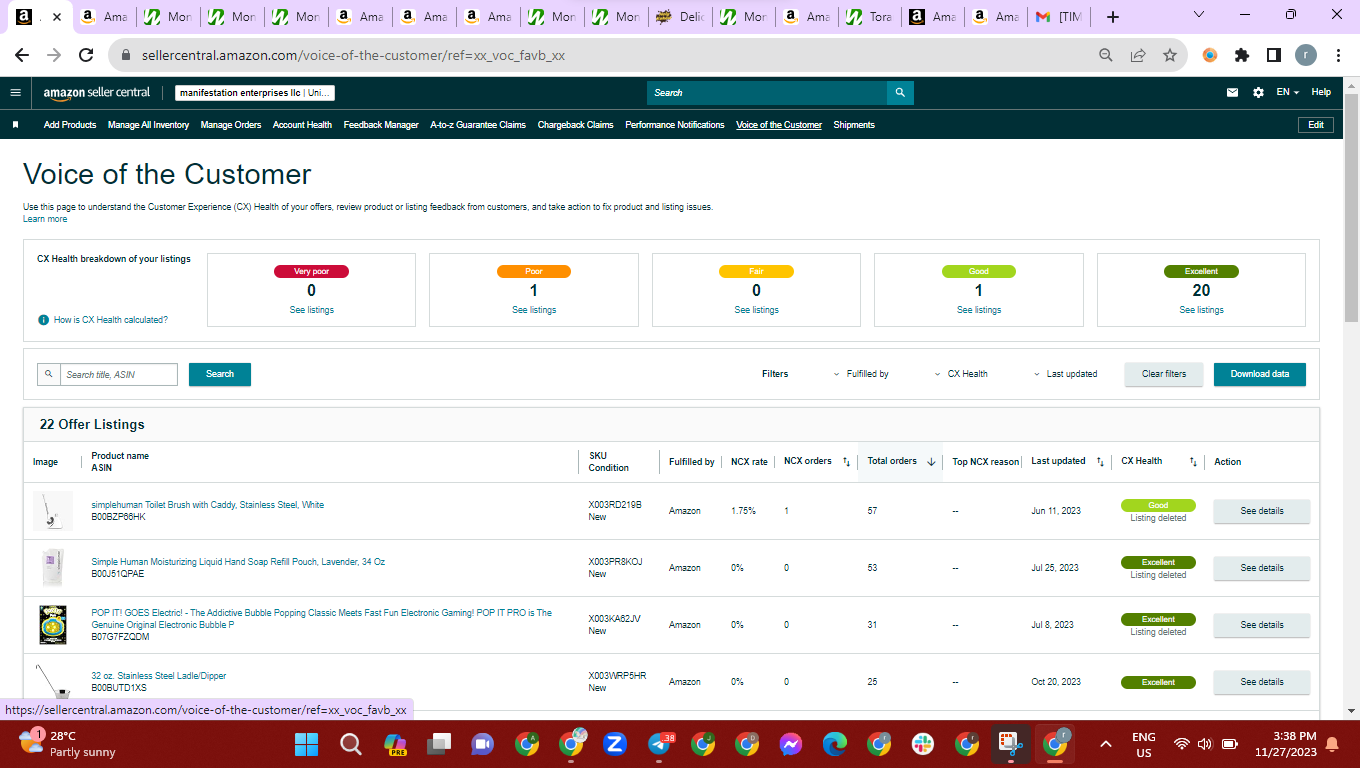
Task: Open A-to-z Guarantee Claims
Action: click(478, 125)
